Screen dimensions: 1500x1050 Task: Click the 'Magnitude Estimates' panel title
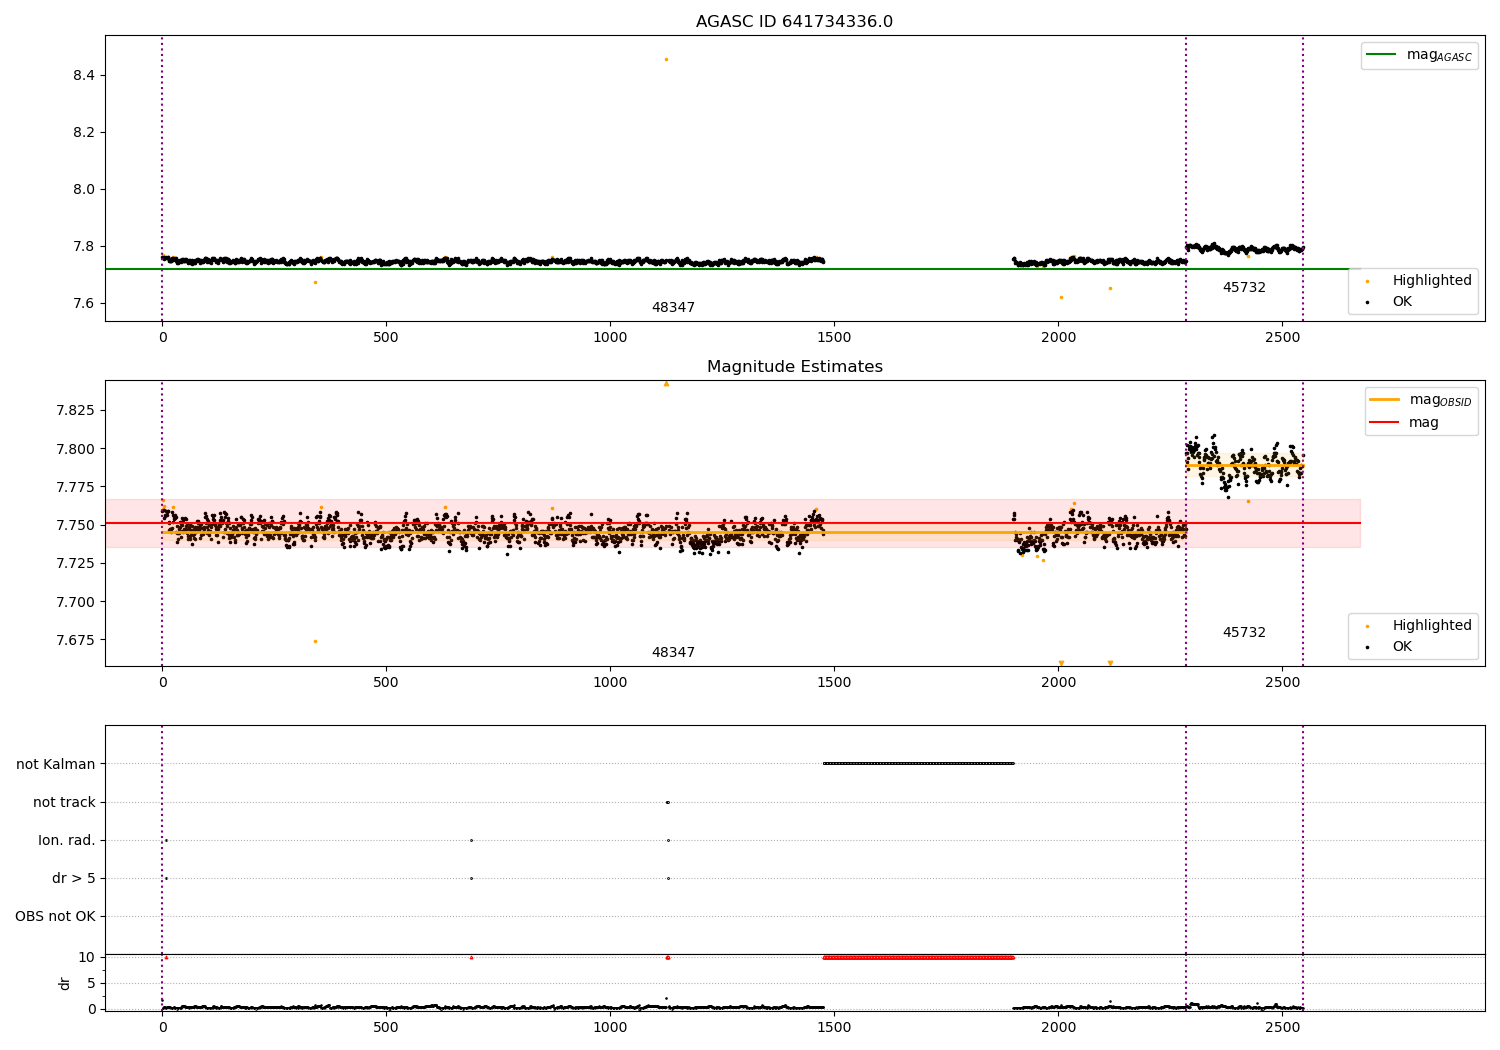[x=794, y=367]
